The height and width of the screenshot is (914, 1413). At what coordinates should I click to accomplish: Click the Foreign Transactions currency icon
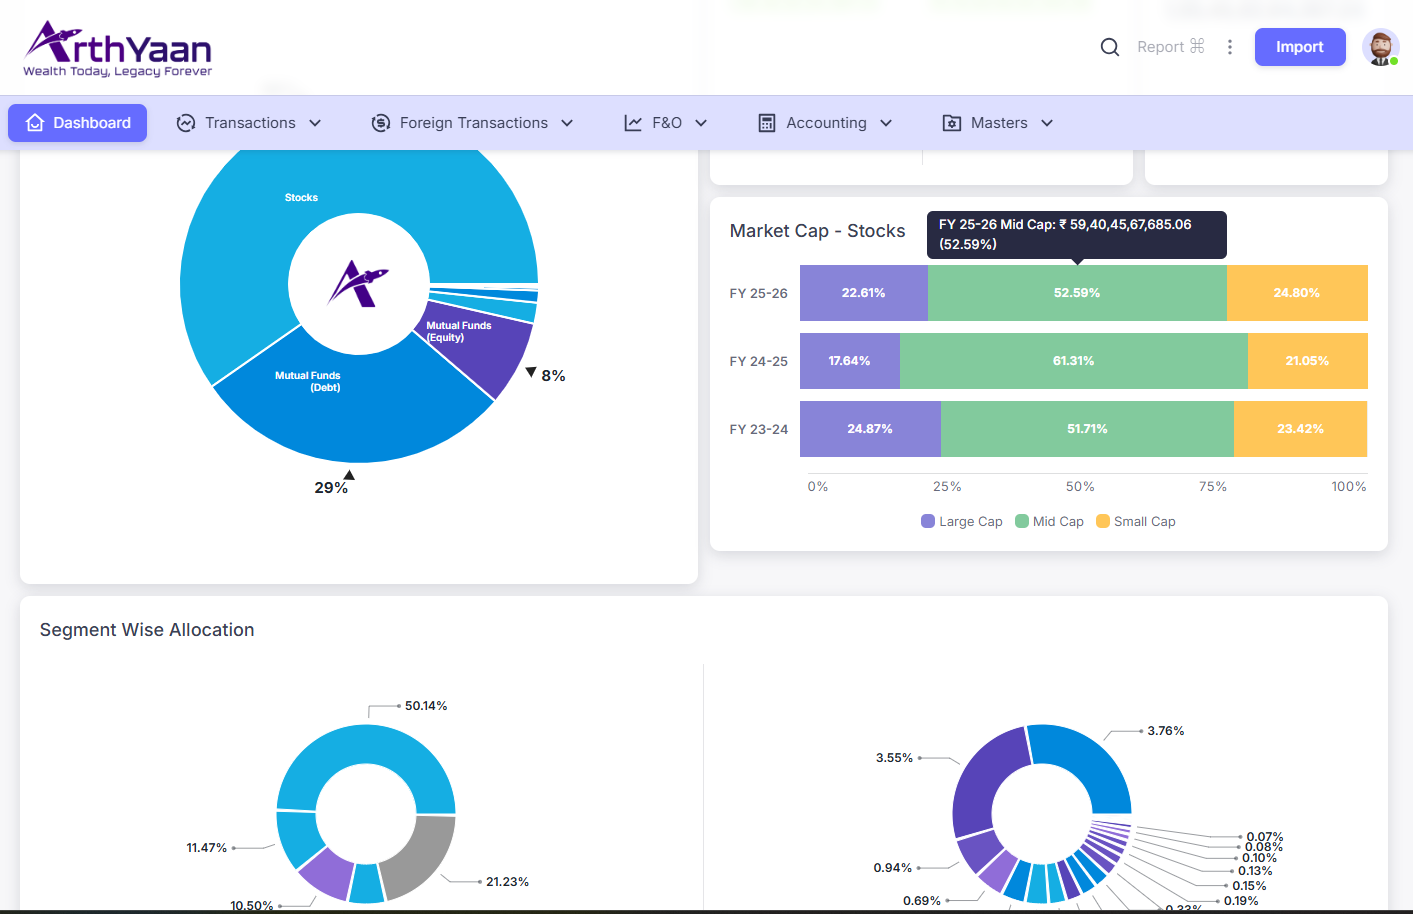(381, 123)
